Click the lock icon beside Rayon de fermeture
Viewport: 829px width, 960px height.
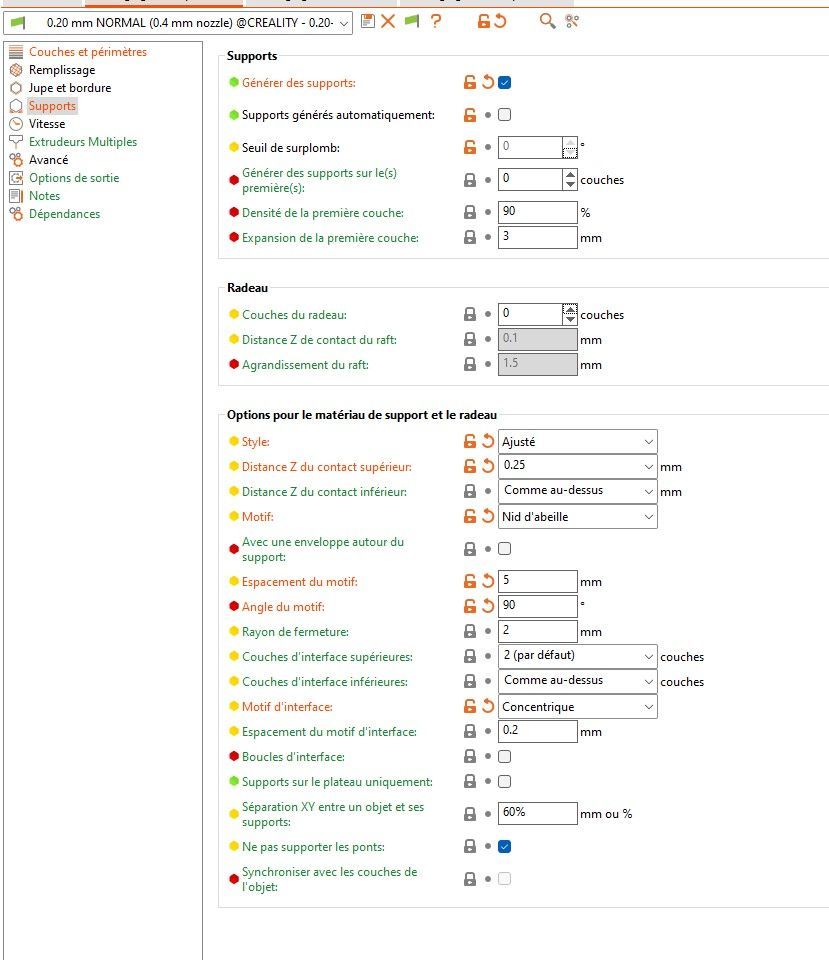click(x=469, y=632)
